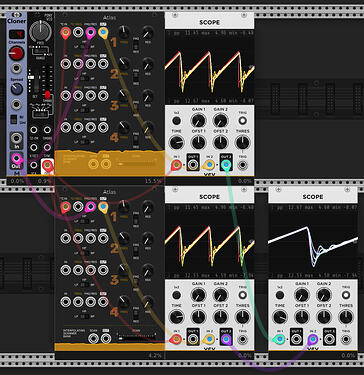
Task: Toggle the TRIG button on the rightmost Scope
Action: [x=346, y=295]
